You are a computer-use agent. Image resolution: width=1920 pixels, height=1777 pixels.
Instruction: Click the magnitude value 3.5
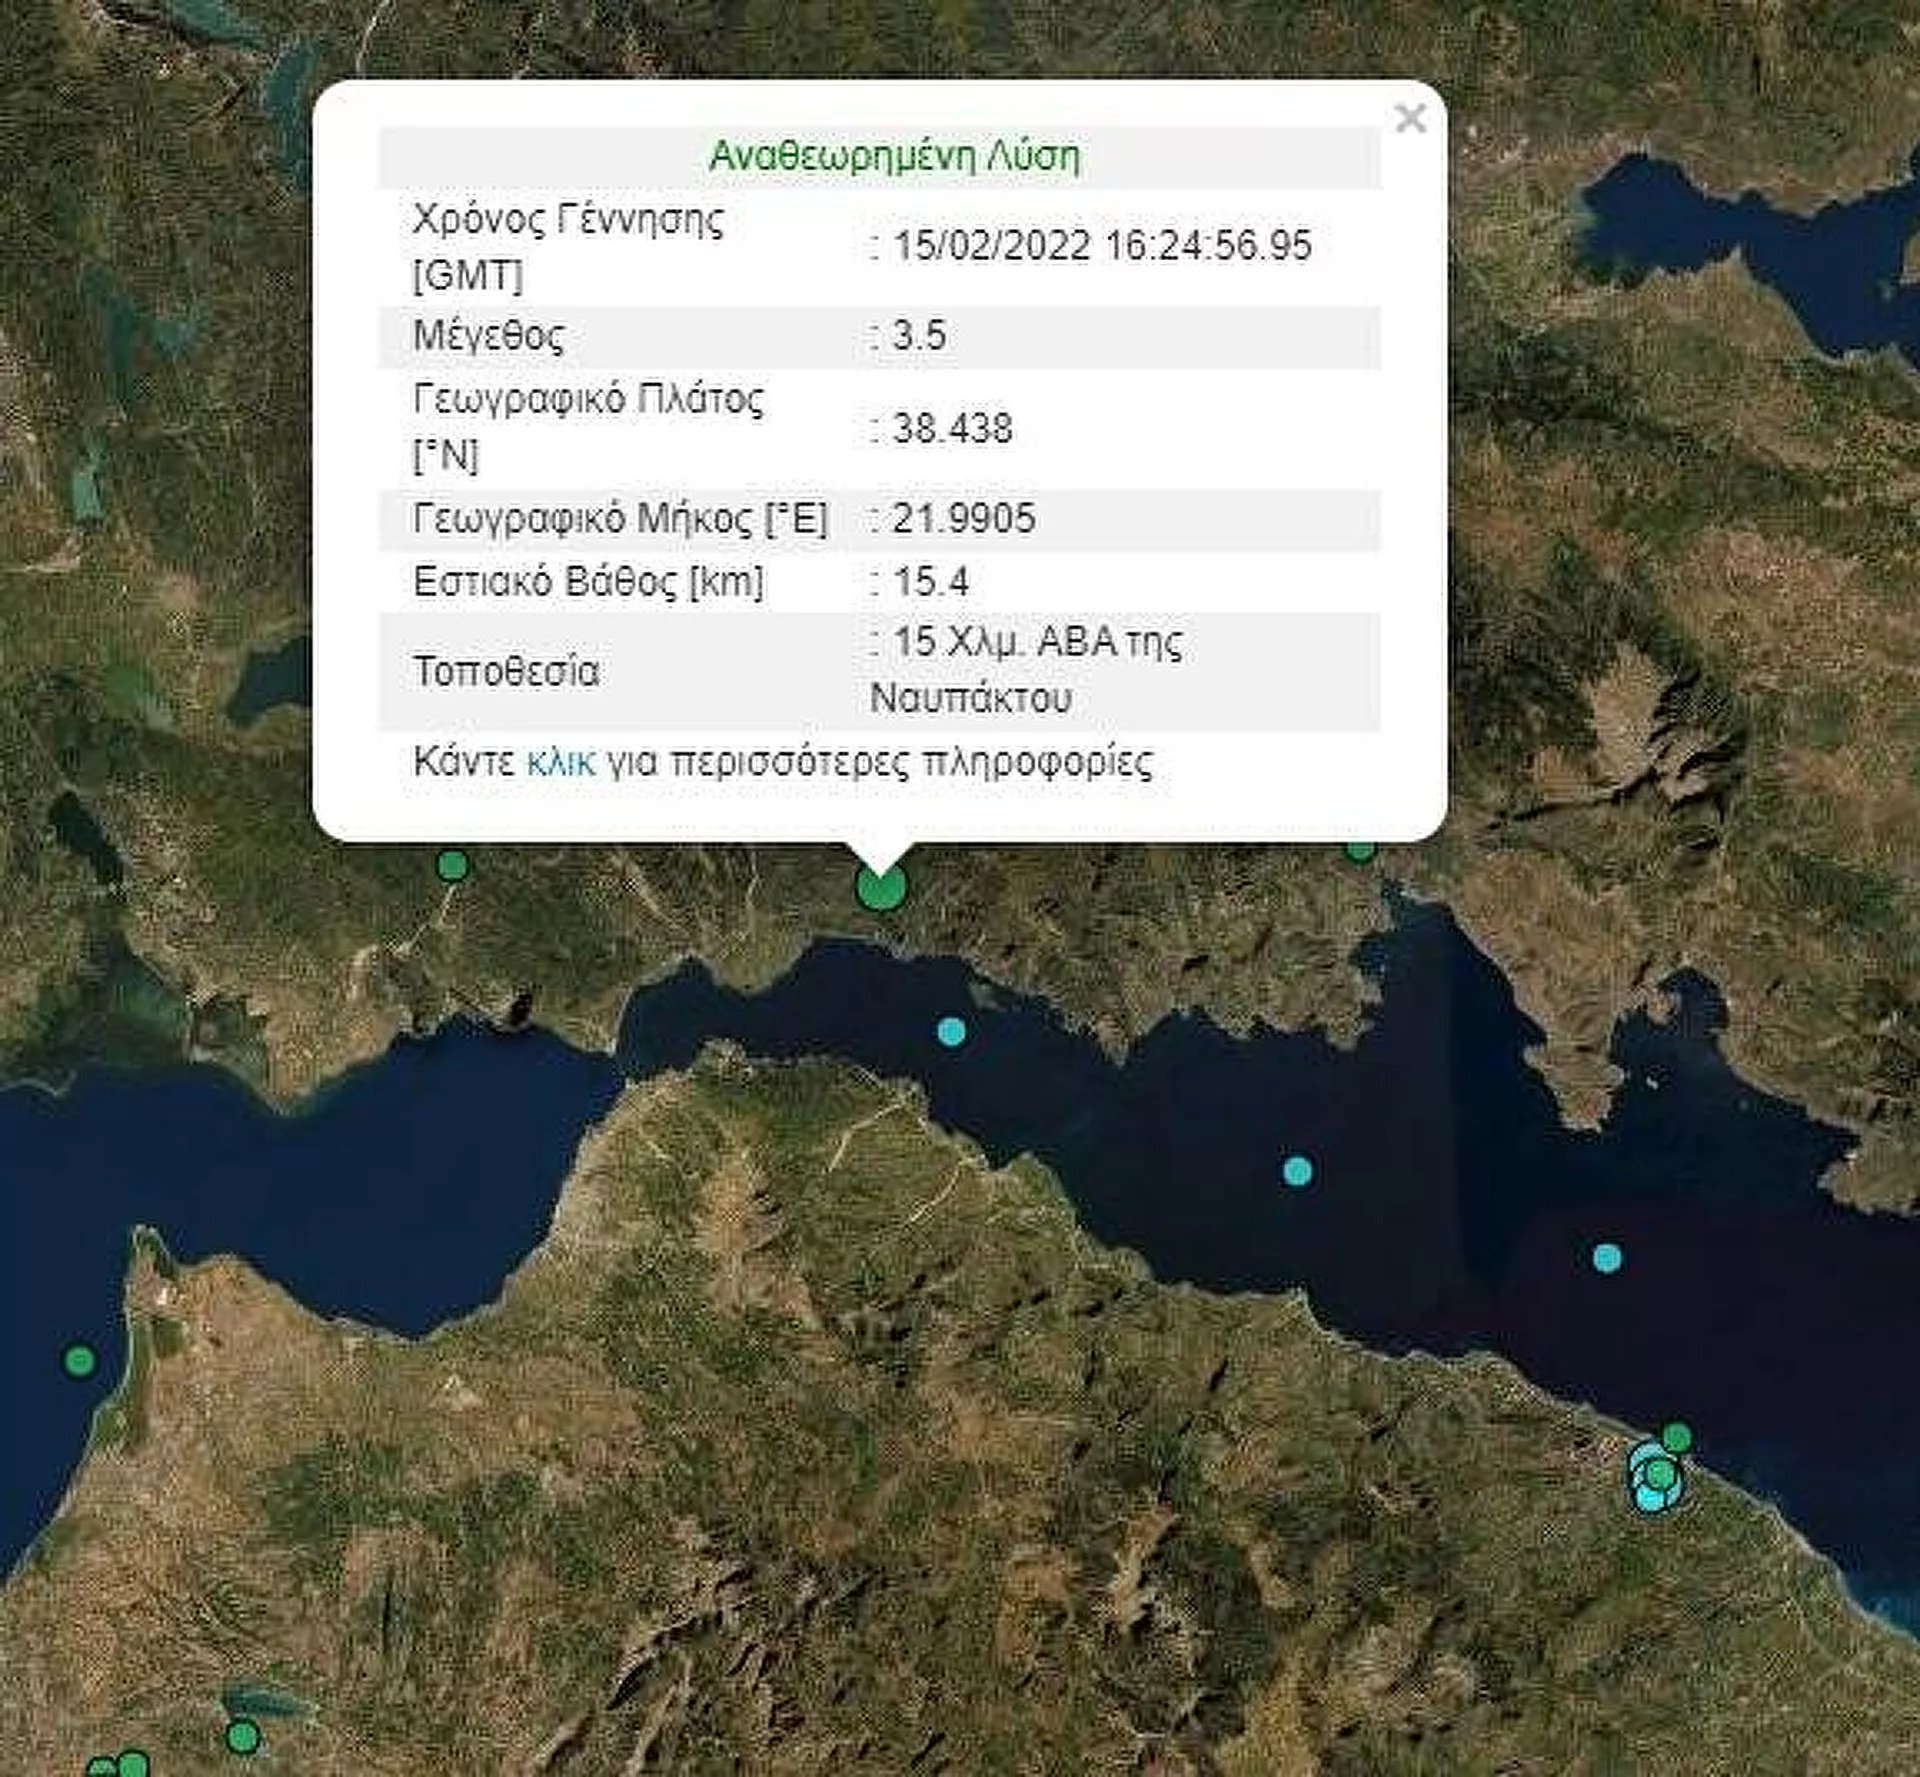[918, 336]
